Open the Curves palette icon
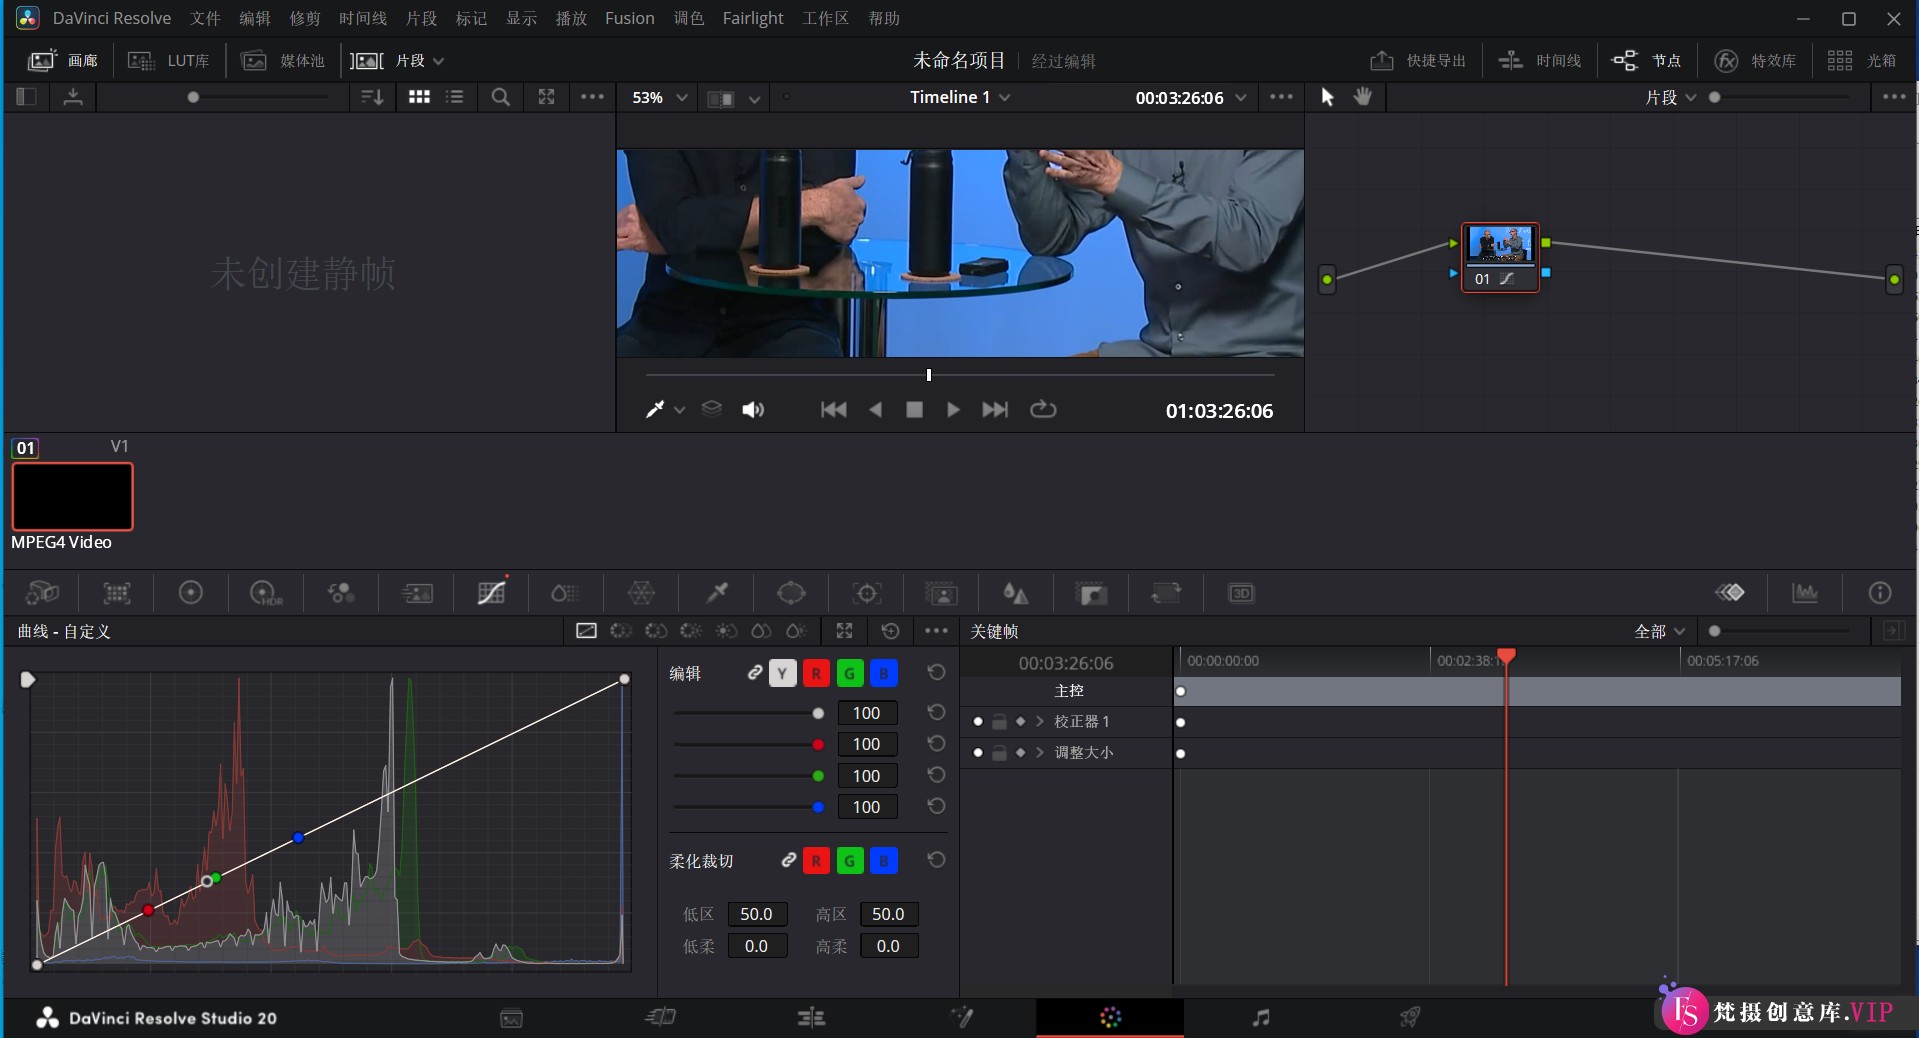1919x1038 pixels. point(491,593)
